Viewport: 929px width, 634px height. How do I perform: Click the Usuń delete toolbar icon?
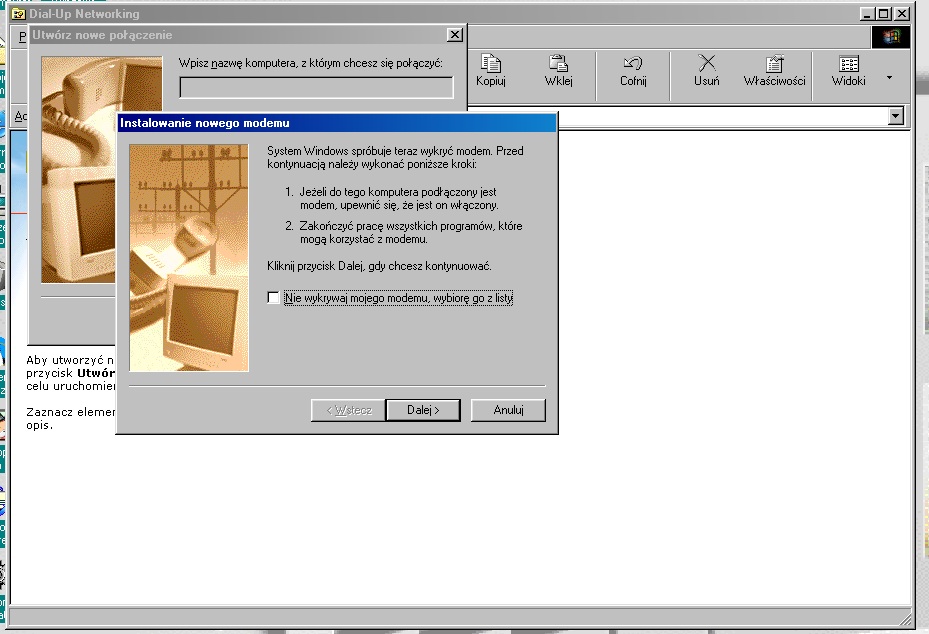click(x=706, y=71)
